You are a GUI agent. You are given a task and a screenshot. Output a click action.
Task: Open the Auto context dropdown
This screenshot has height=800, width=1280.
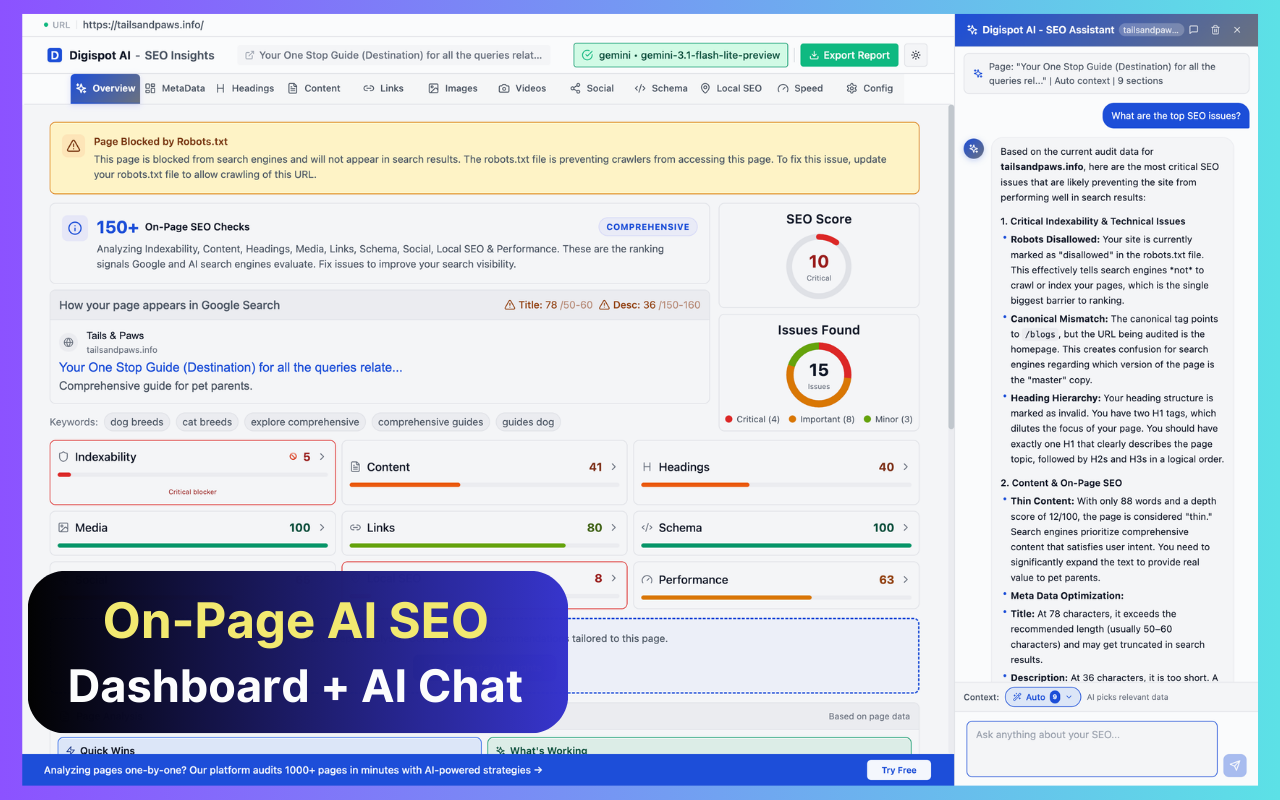[x=1043, y=697]
